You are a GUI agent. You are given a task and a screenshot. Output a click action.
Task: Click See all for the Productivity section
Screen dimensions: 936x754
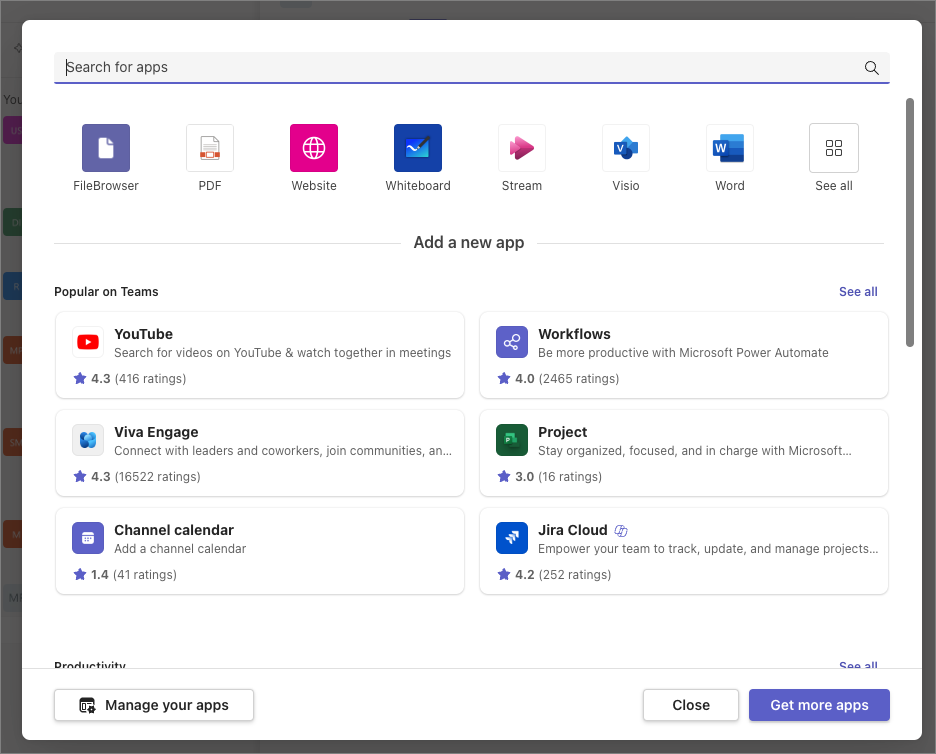(x=858, y=666)
